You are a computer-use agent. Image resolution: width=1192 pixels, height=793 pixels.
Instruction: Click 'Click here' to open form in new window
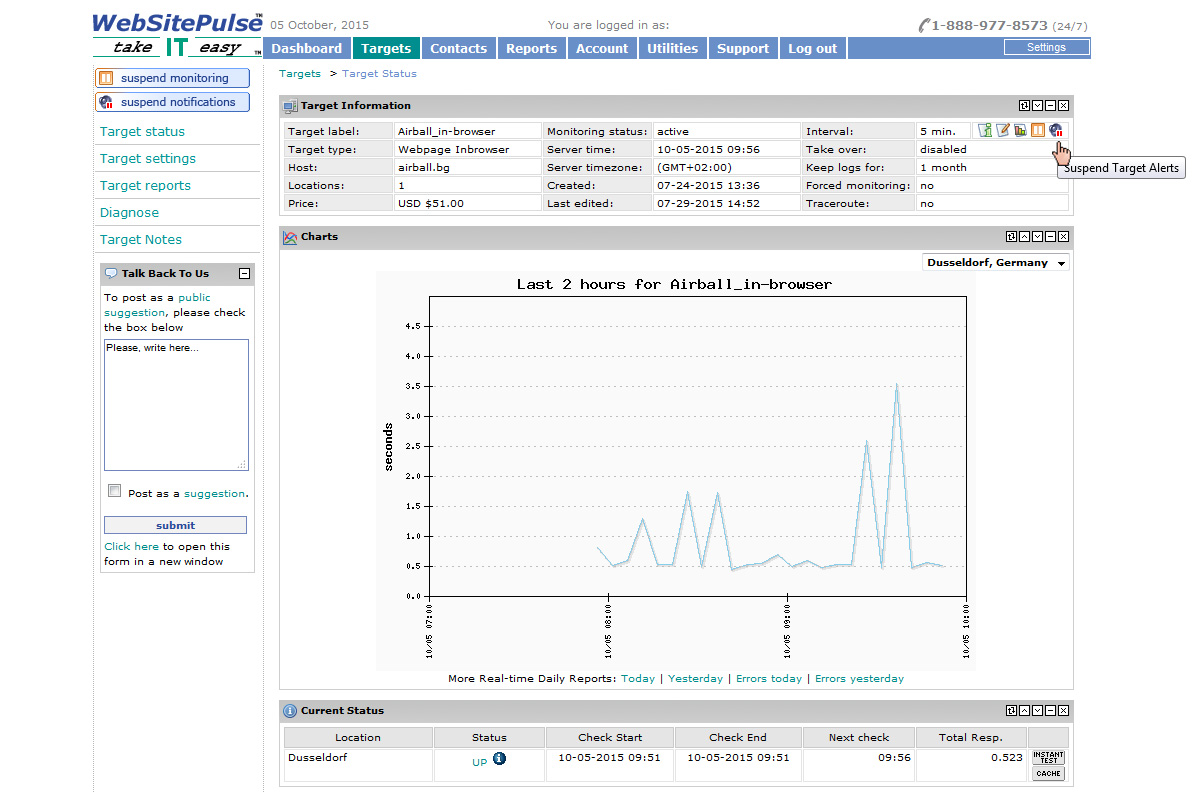132,547
